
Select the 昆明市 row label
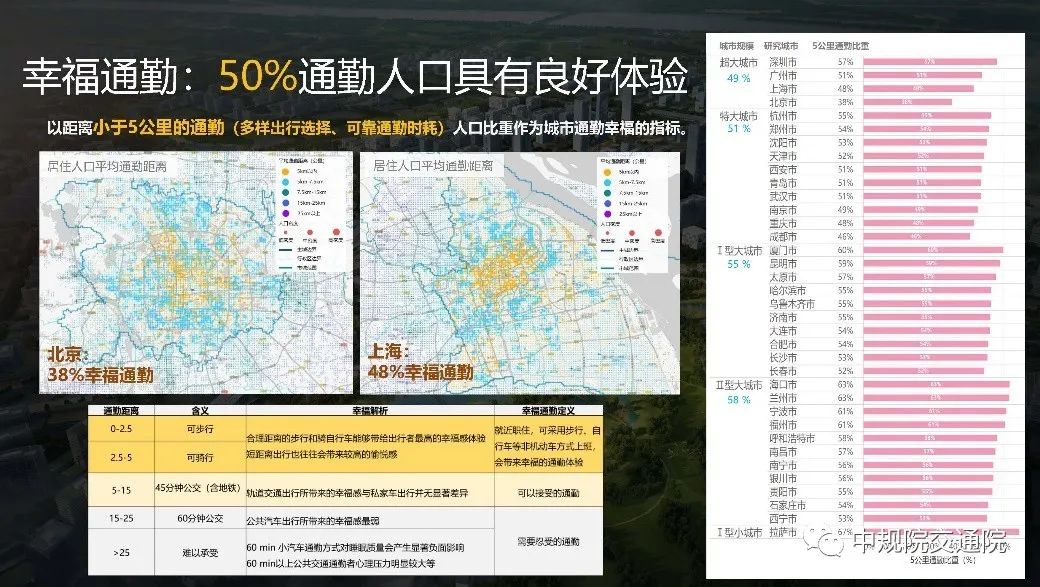783,264
